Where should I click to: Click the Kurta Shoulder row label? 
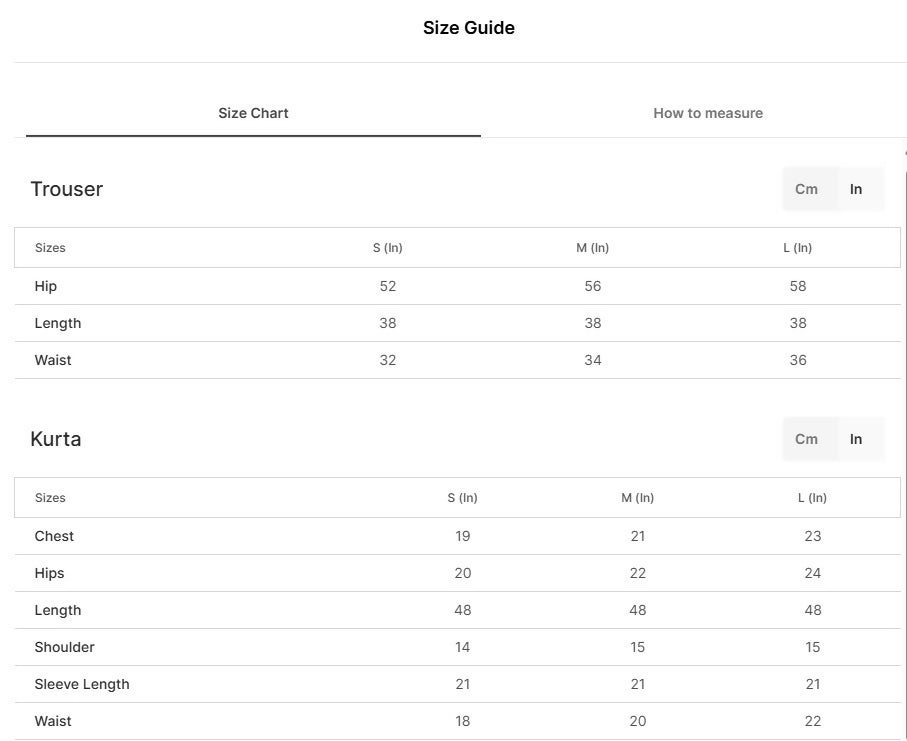64,647
